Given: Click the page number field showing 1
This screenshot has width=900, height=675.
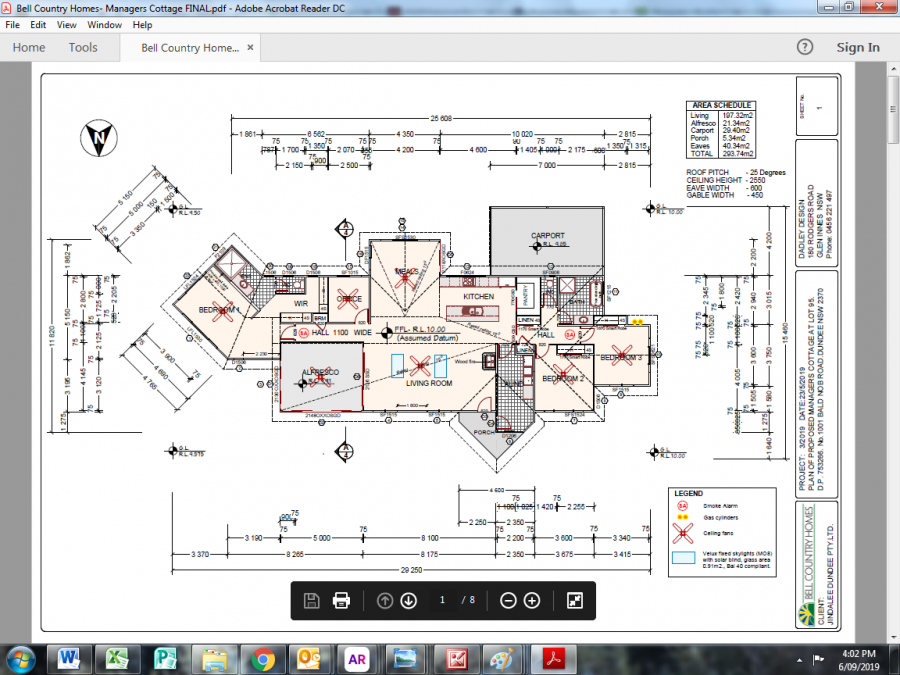Looking at the screenshot, I should (x=442, y=600).
